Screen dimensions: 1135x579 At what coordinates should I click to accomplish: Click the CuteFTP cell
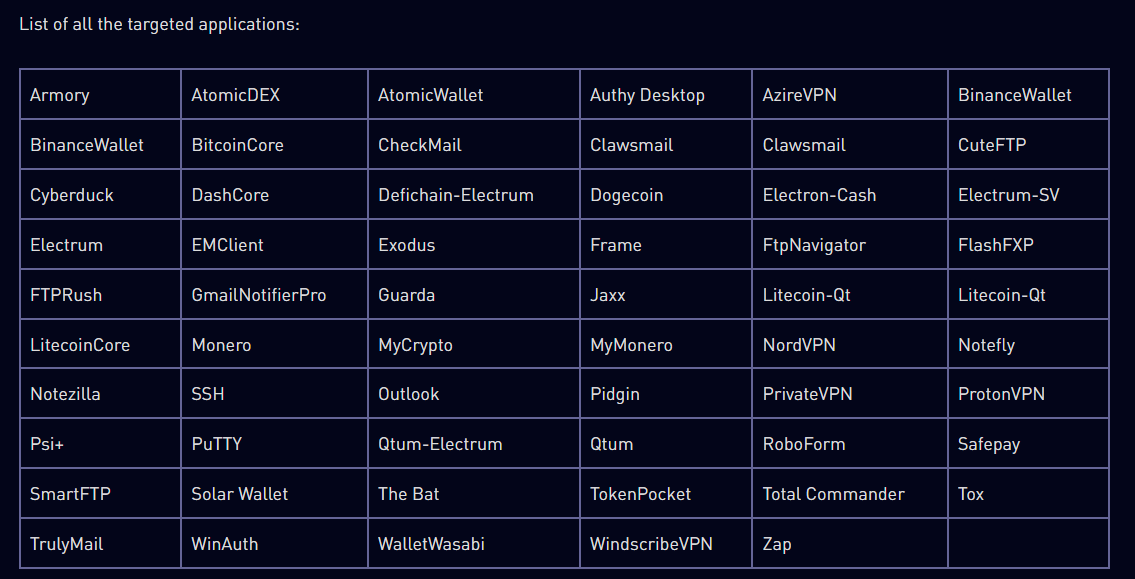pyautogui.click(x=1029, y=144)
